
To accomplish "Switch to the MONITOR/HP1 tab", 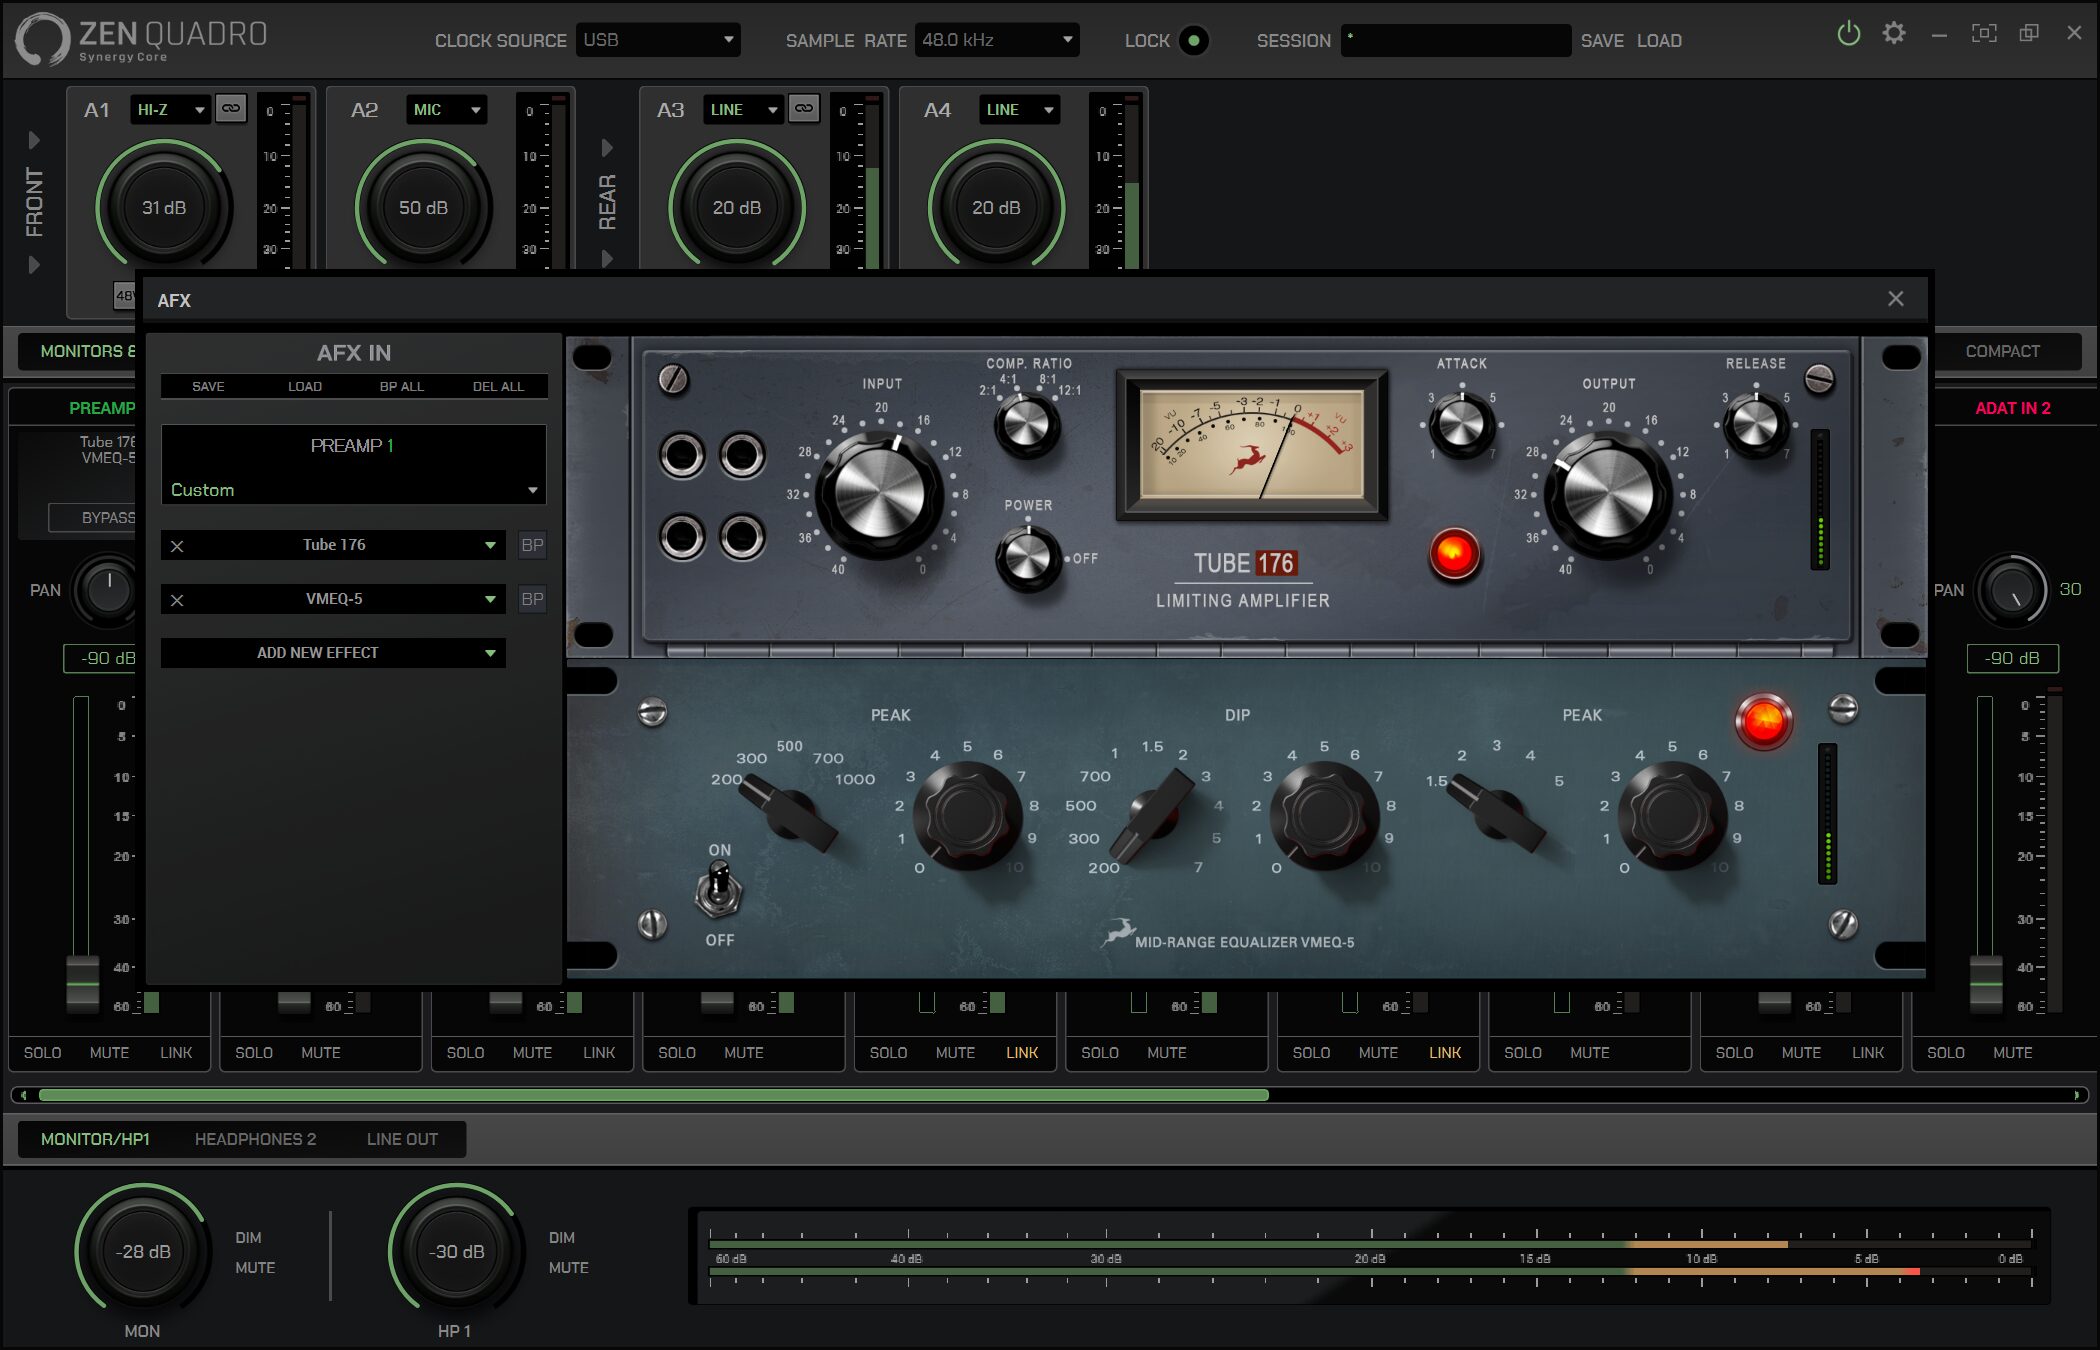I will point(95,1139).
